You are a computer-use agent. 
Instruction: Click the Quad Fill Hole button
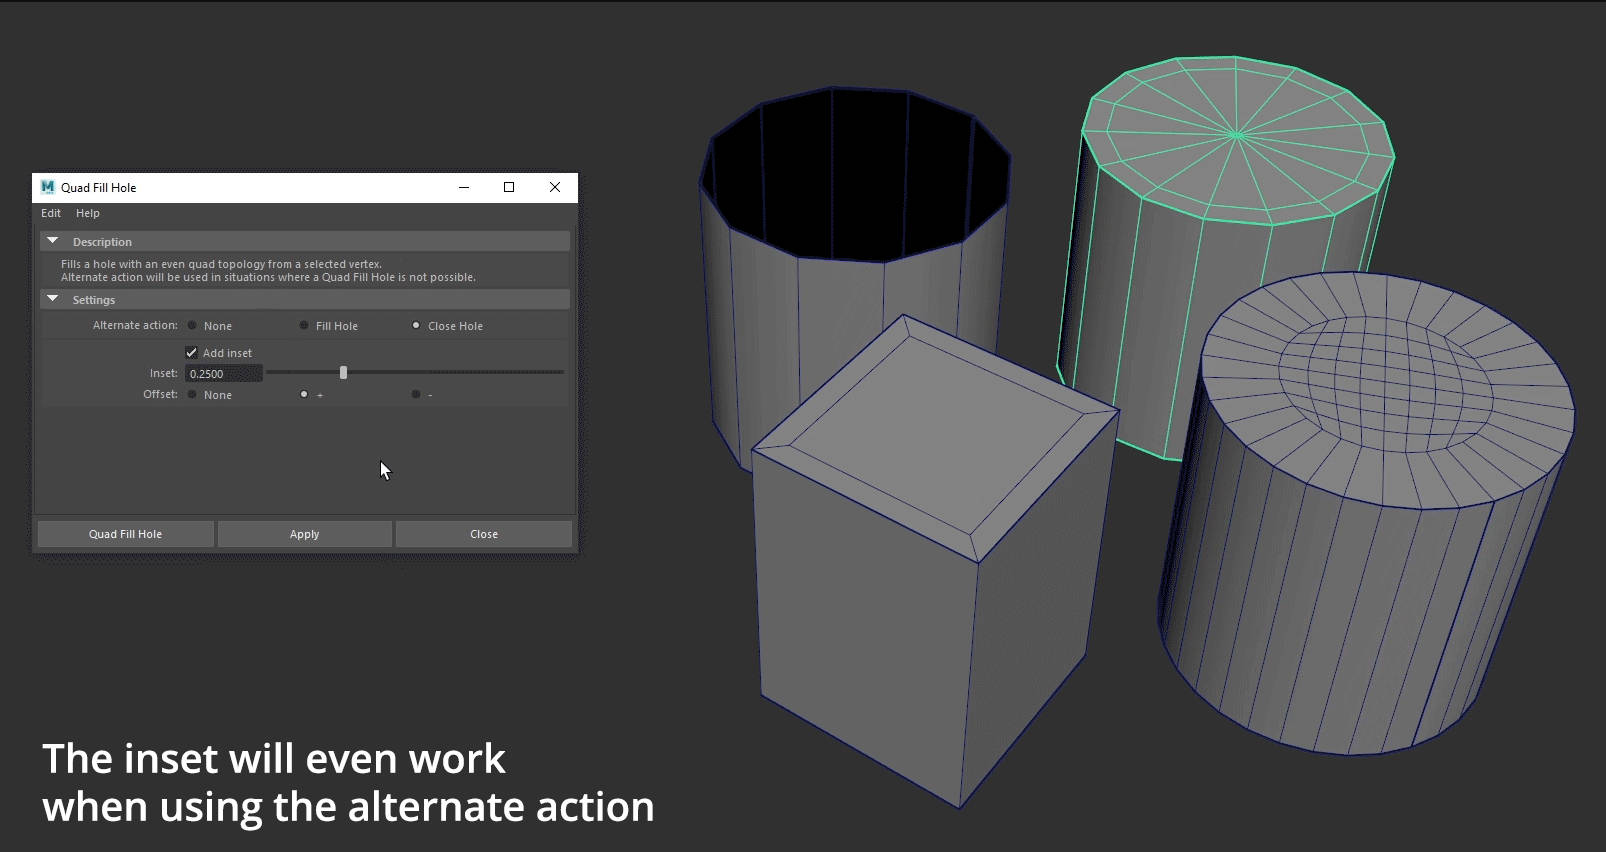point(125,534)
